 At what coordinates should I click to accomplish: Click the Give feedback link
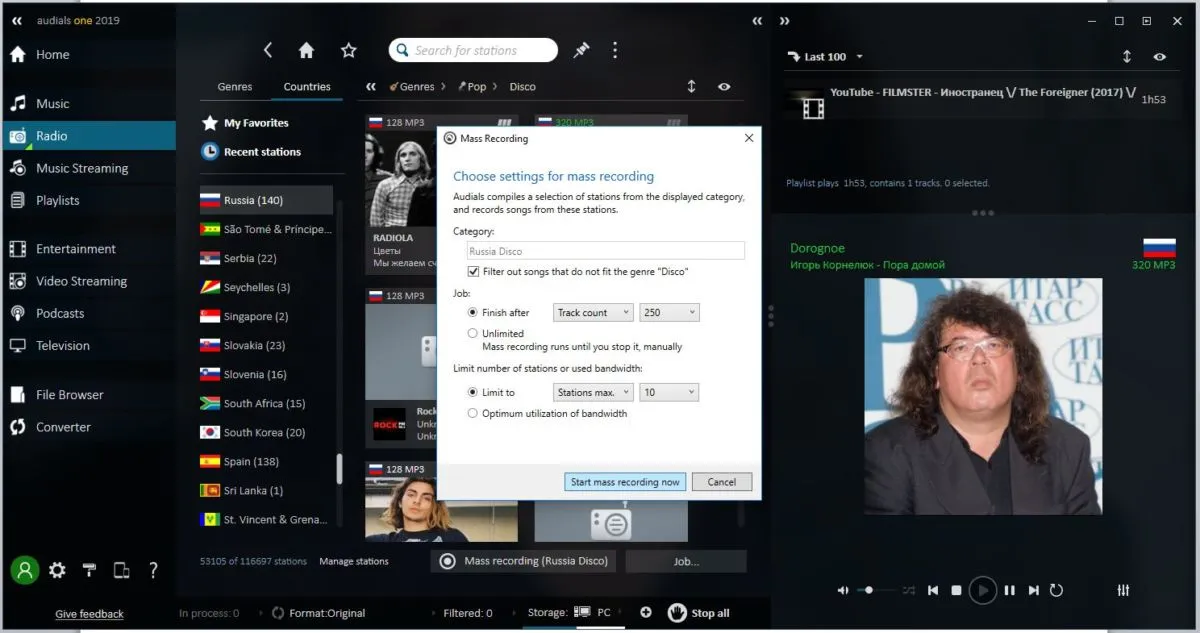point(89,614)
